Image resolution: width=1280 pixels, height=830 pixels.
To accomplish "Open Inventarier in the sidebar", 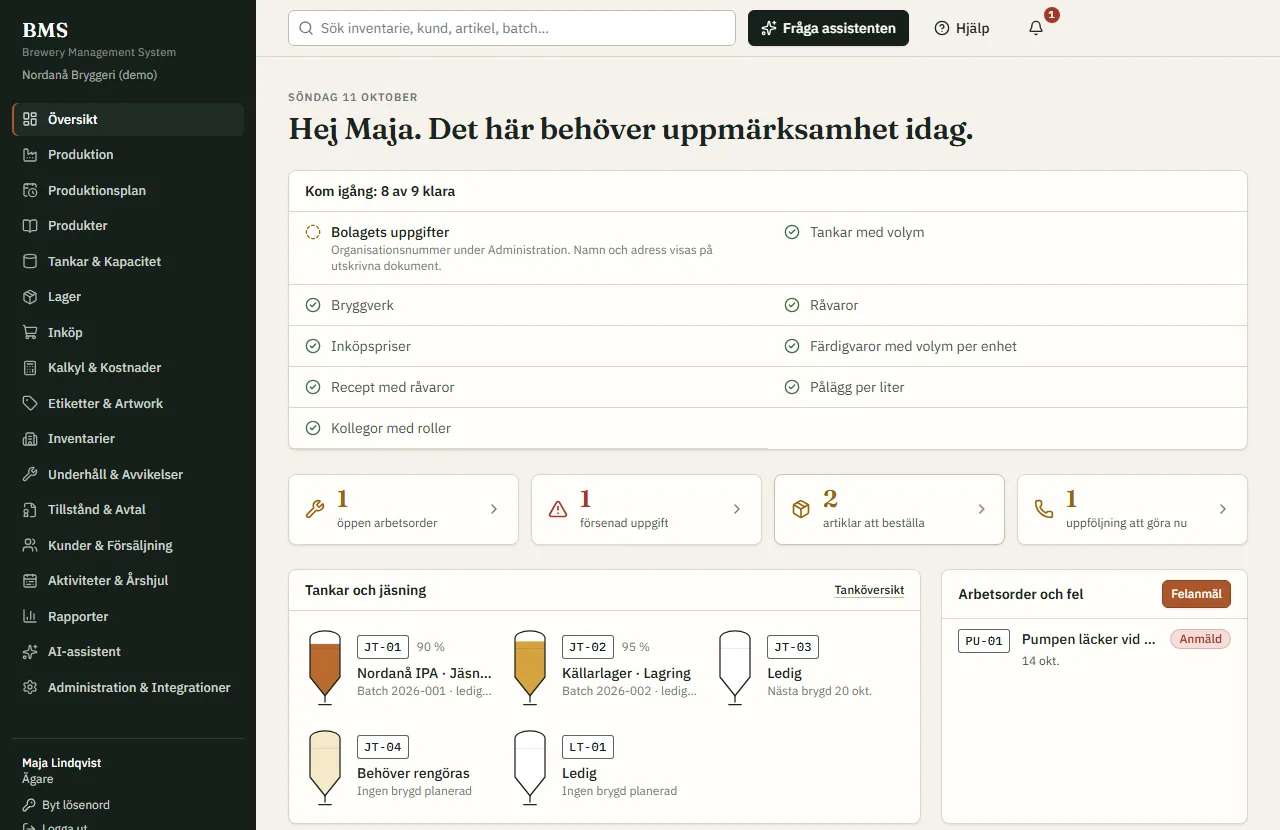I will point(128,439).
